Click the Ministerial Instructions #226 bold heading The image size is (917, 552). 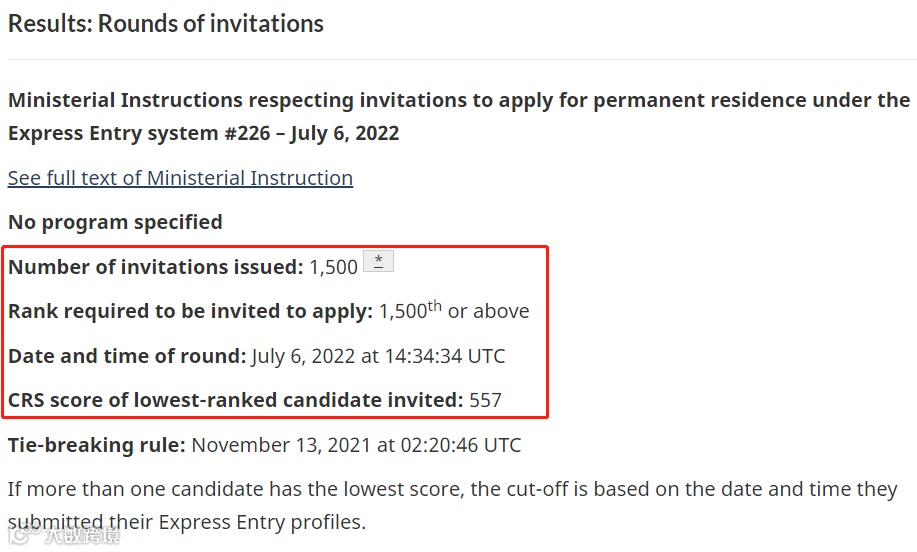[459, 116]
